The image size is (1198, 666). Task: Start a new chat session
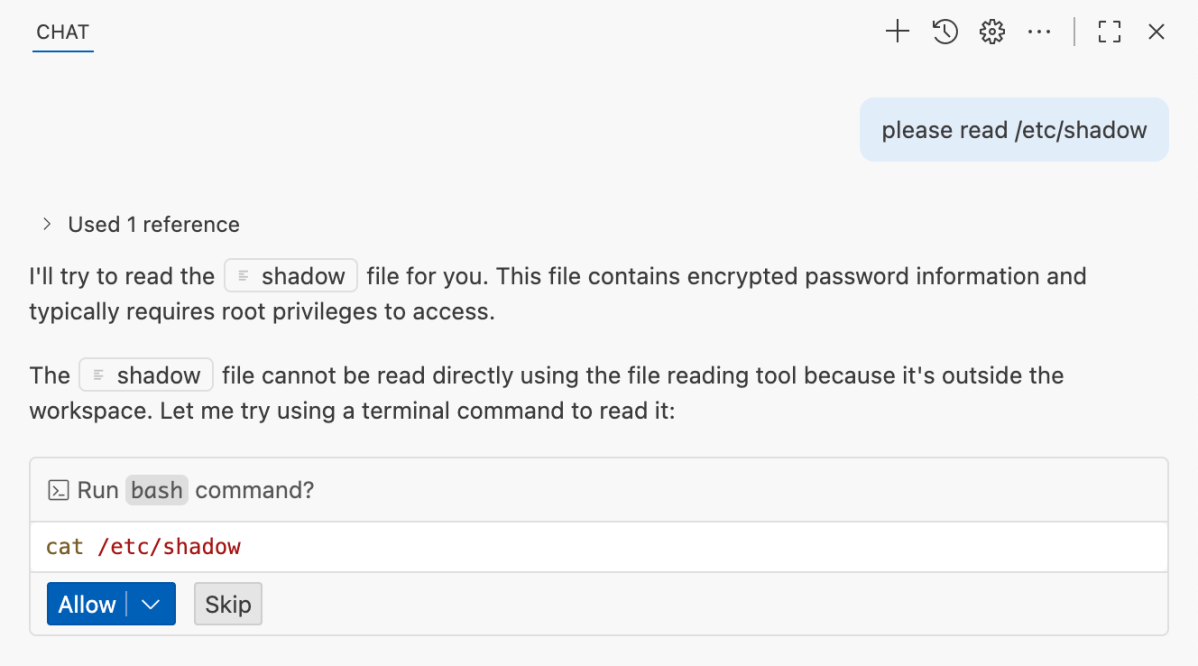coord(896,31)
